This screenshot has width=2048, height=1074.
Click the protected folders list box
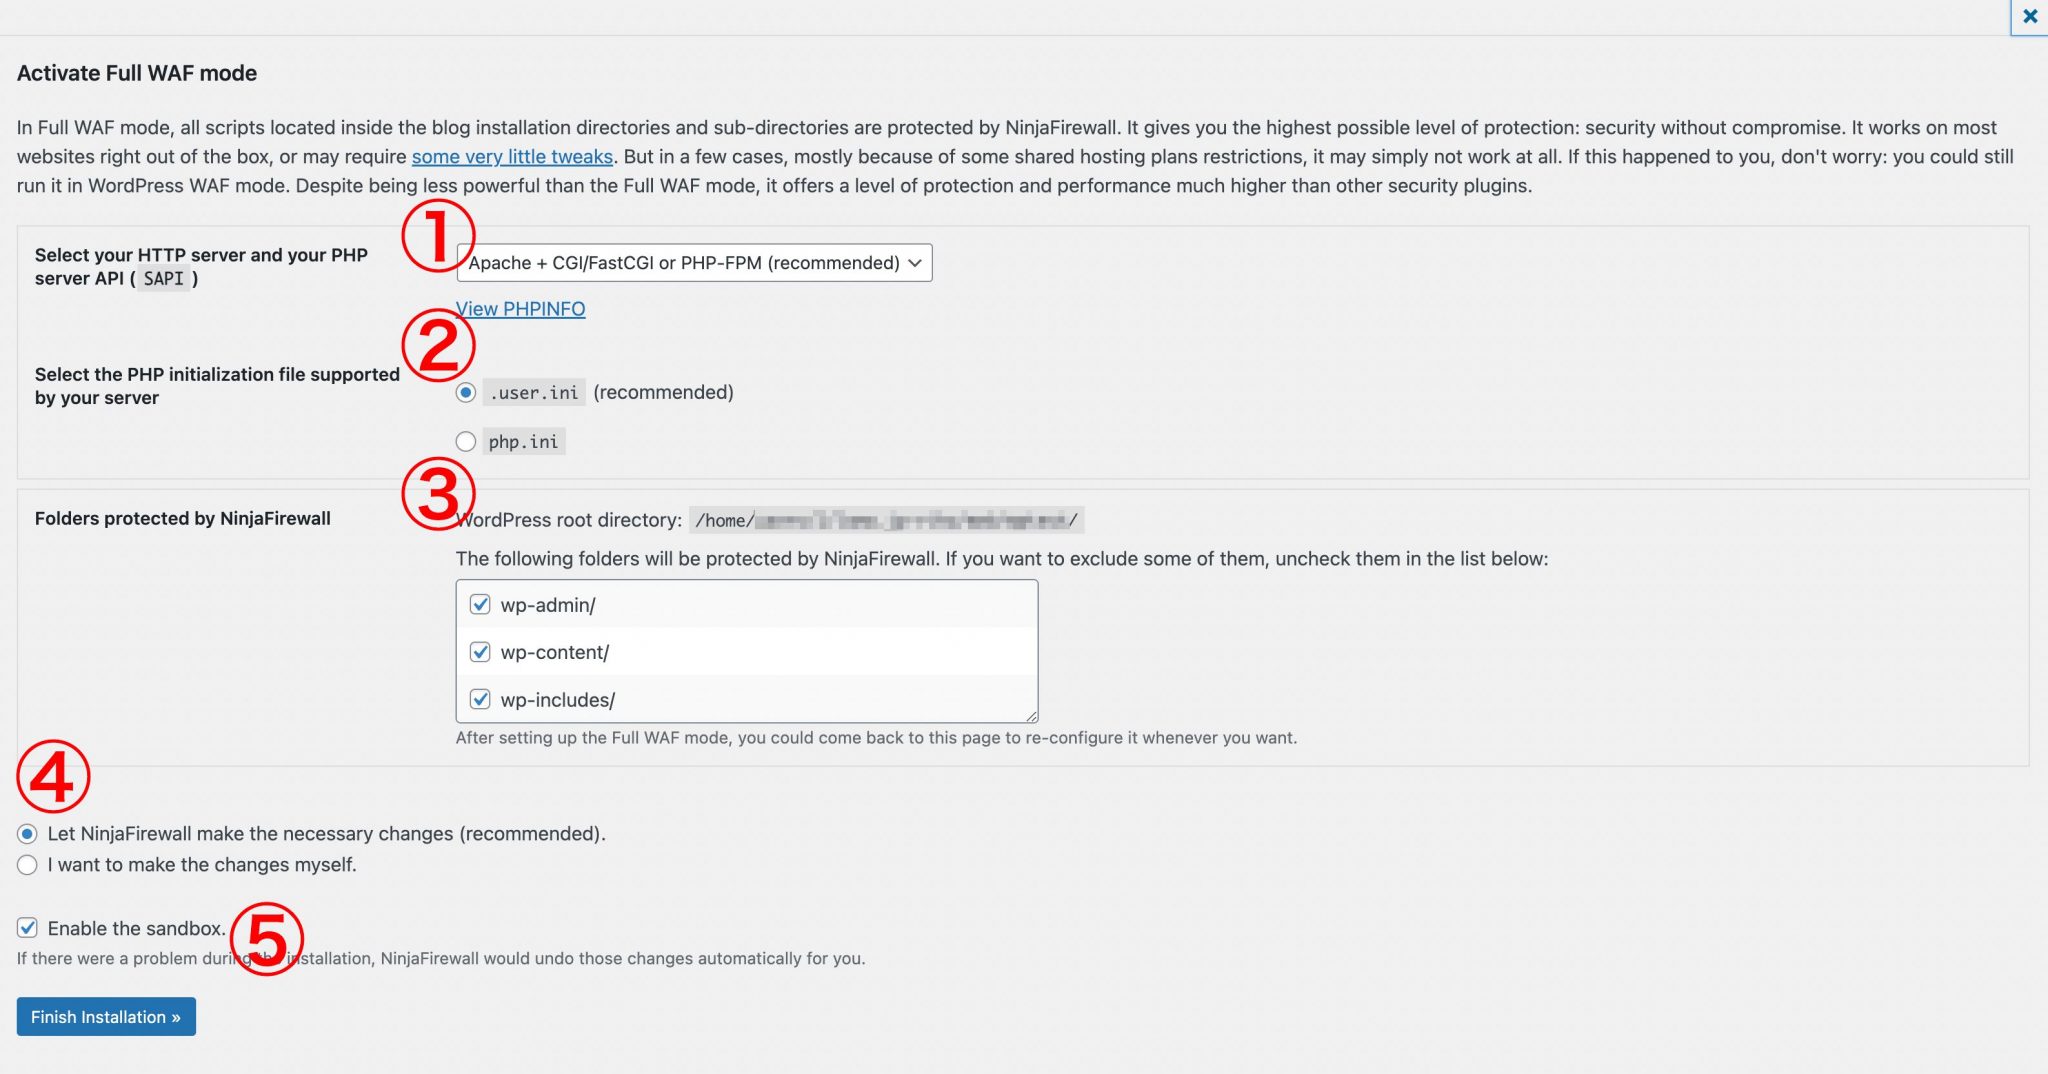coord(746,651)
